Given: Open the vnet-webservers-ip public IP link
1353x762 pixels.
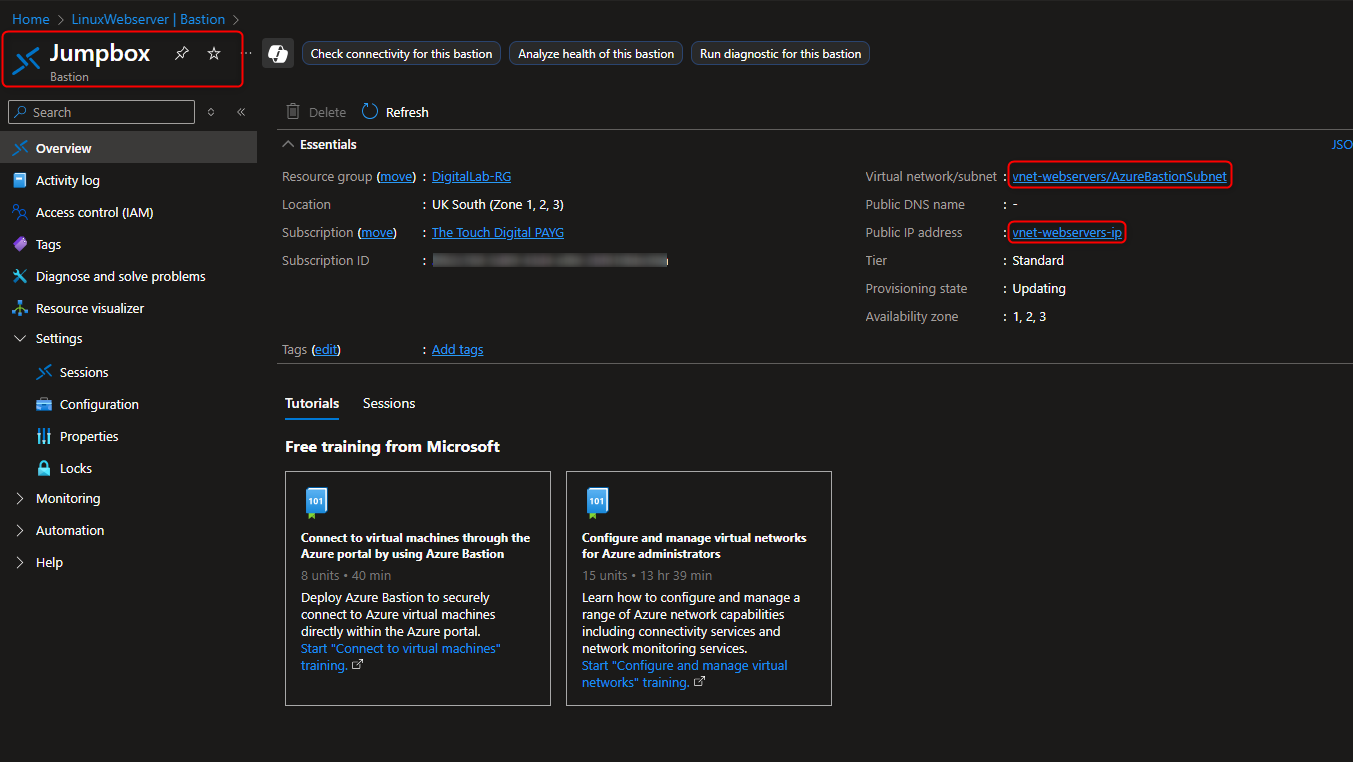Looking at the screenshot, I should 1066,232.
